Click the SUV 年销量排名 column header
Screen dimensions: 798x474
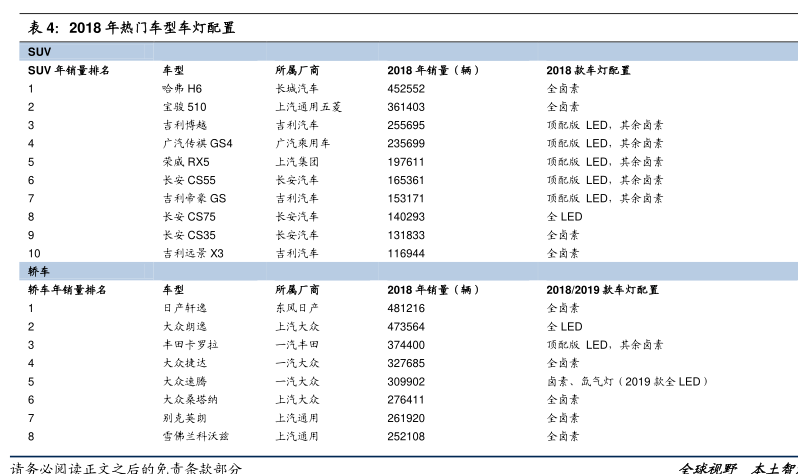tap(68, 70)
